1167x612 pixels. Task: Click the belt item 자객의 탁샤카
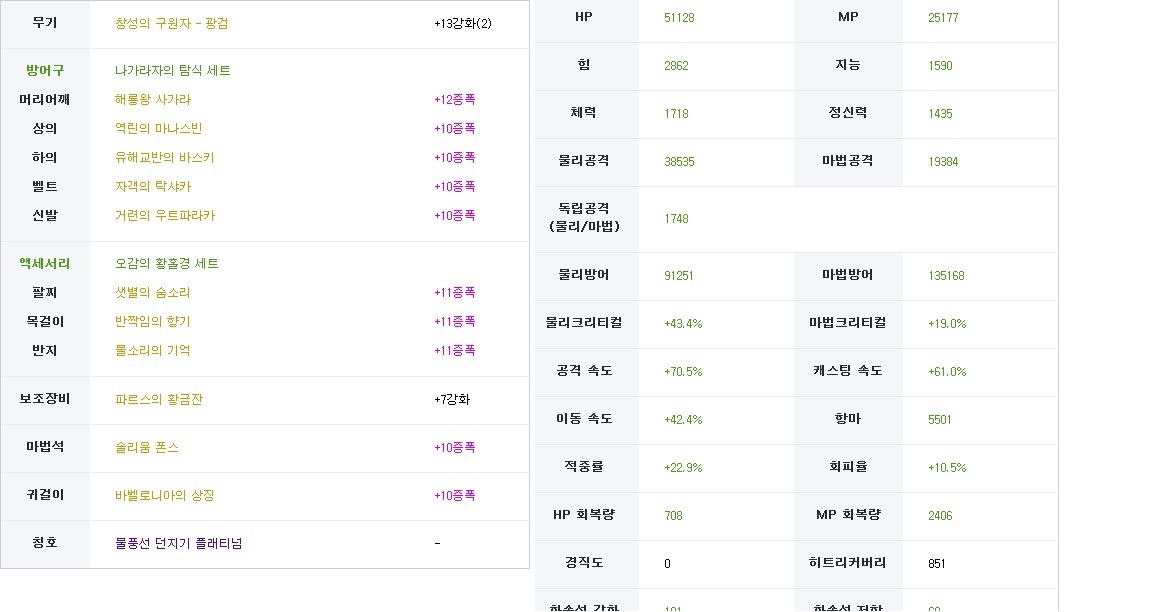point(153,186)
